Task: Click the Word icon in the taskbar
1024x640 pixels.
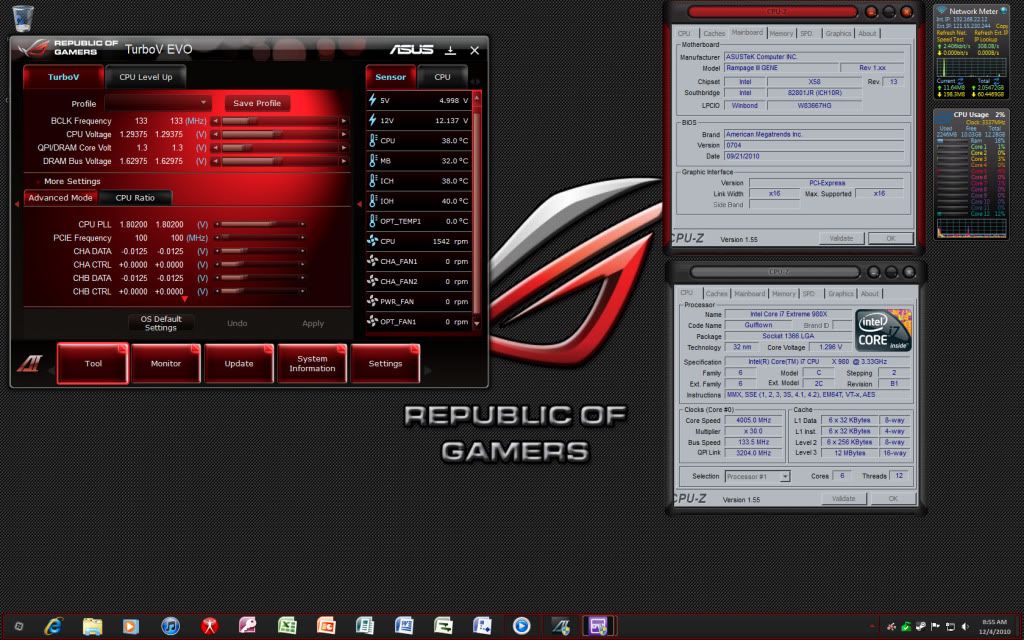Action: [x=404, y=626]
